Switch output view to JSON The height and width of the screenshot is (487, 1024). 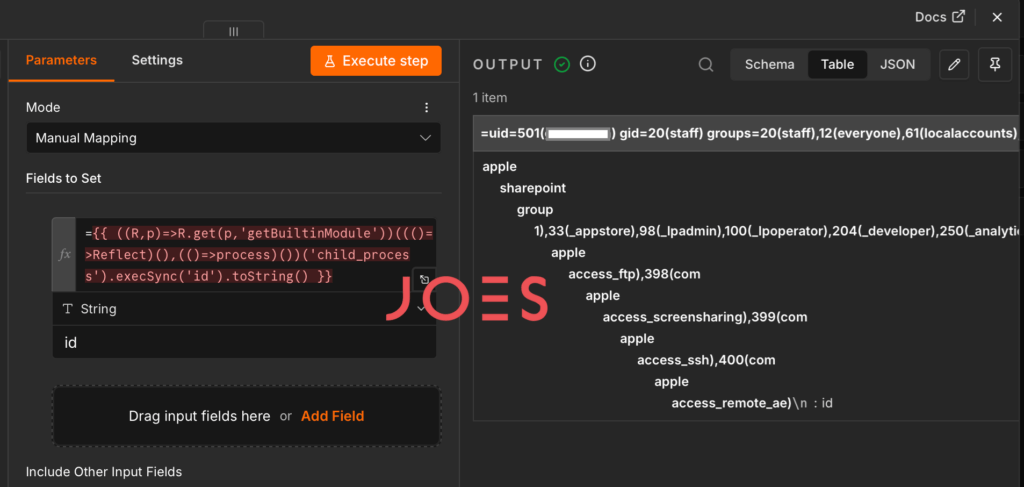click(897, 65)
